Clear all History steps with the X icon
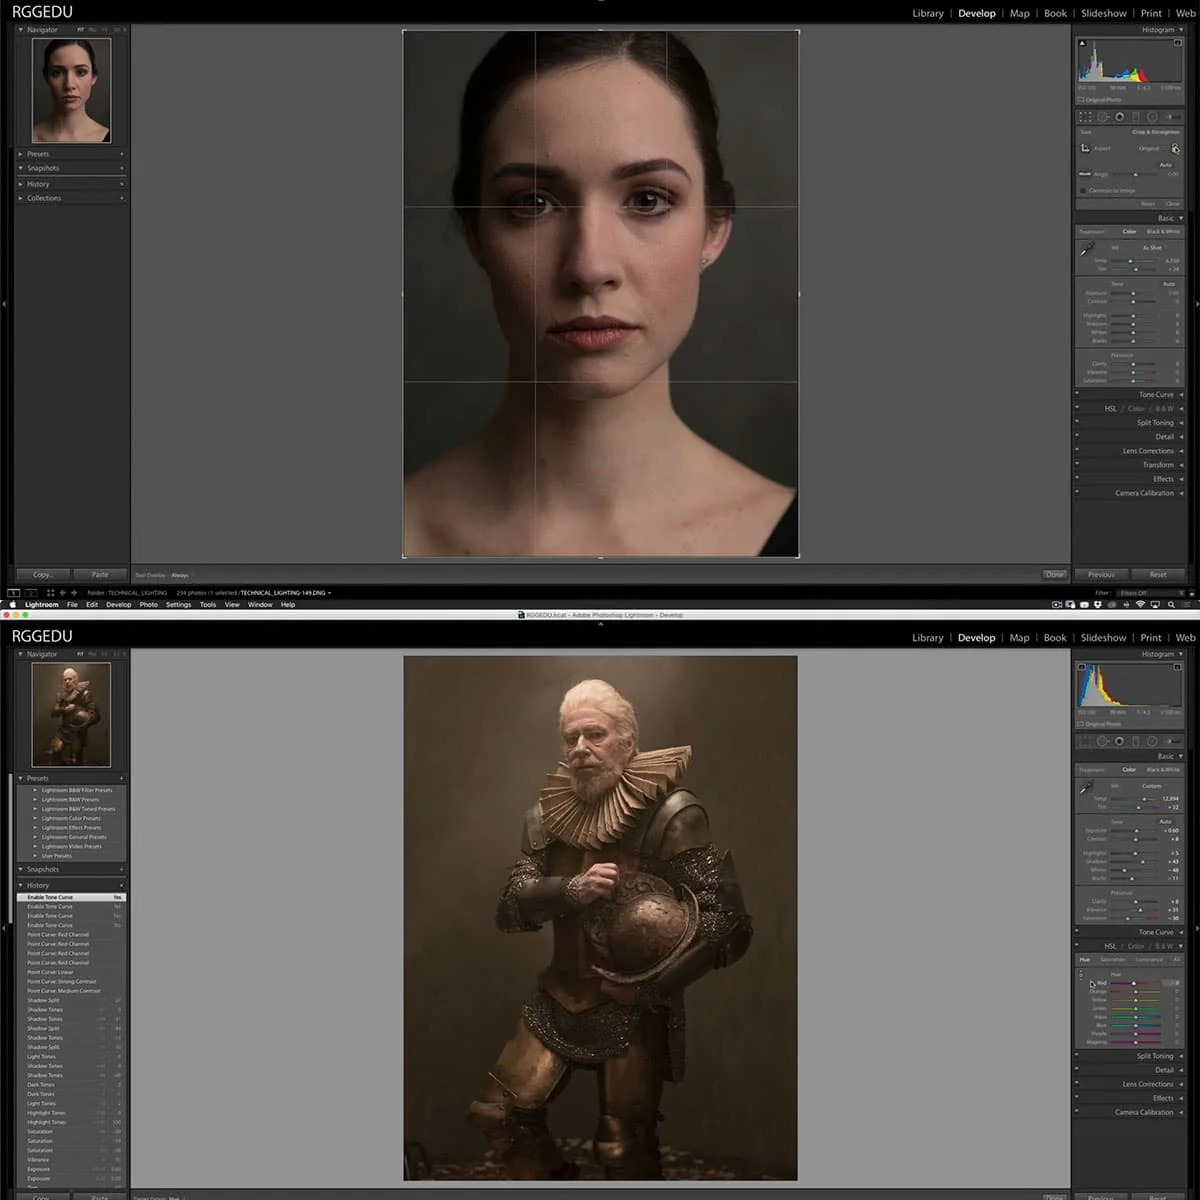Image resolution: width=1200 pixels, height=1200 pixels. [x=122, y=885]
